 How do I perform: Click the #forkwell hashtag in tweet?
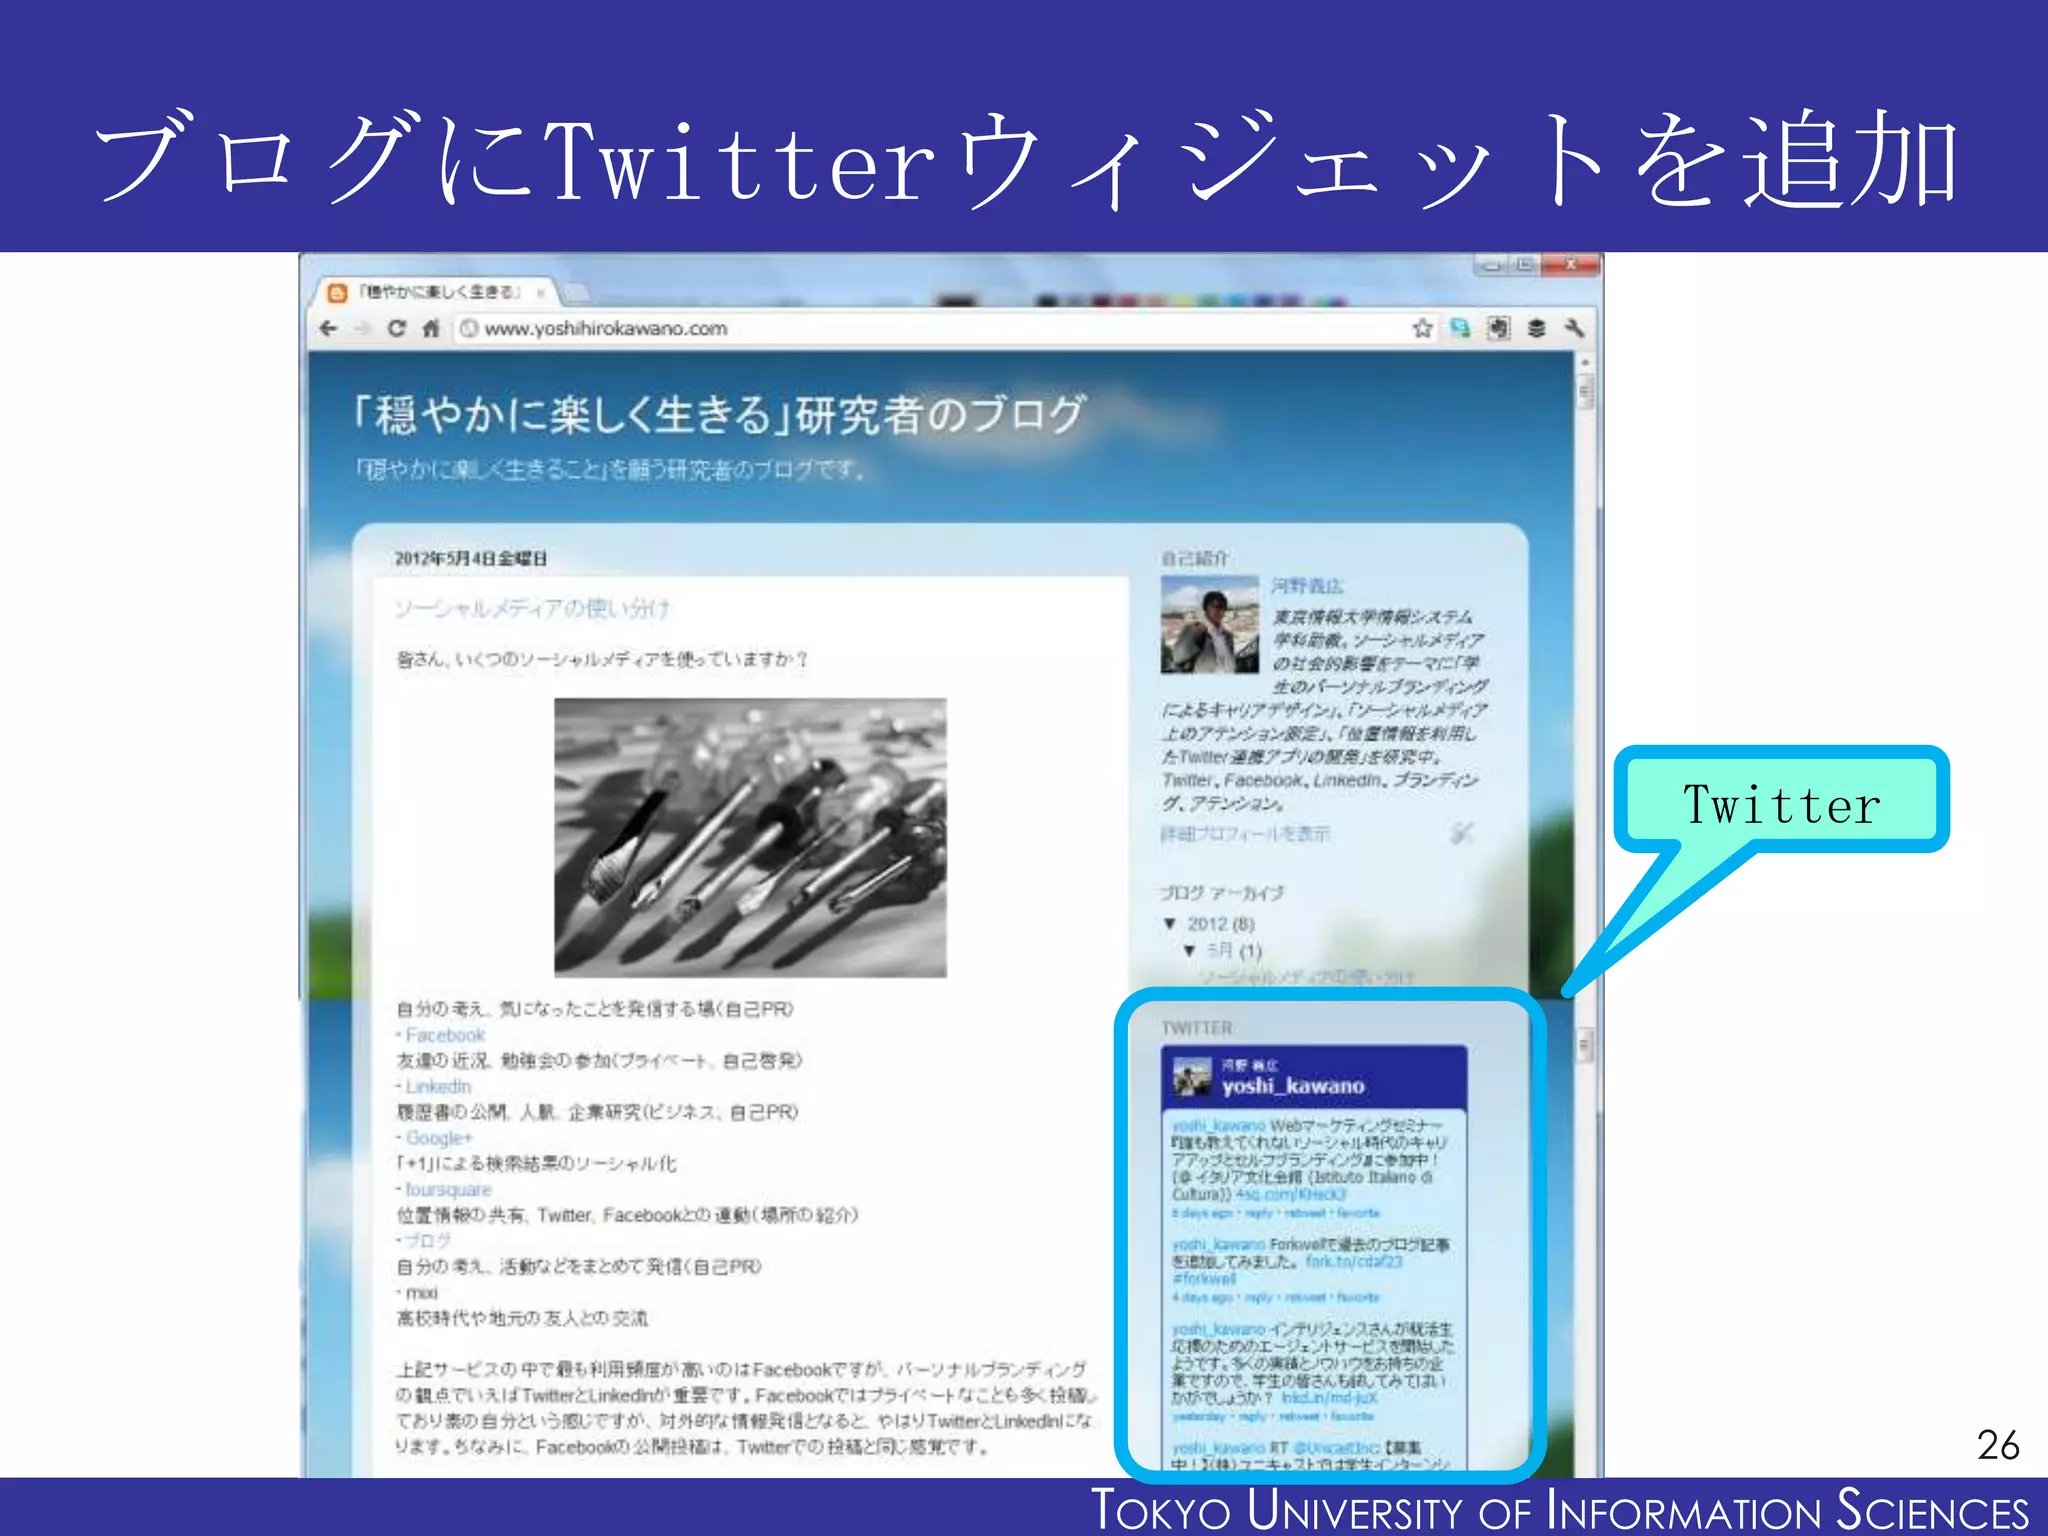tap(1204, 1279)
